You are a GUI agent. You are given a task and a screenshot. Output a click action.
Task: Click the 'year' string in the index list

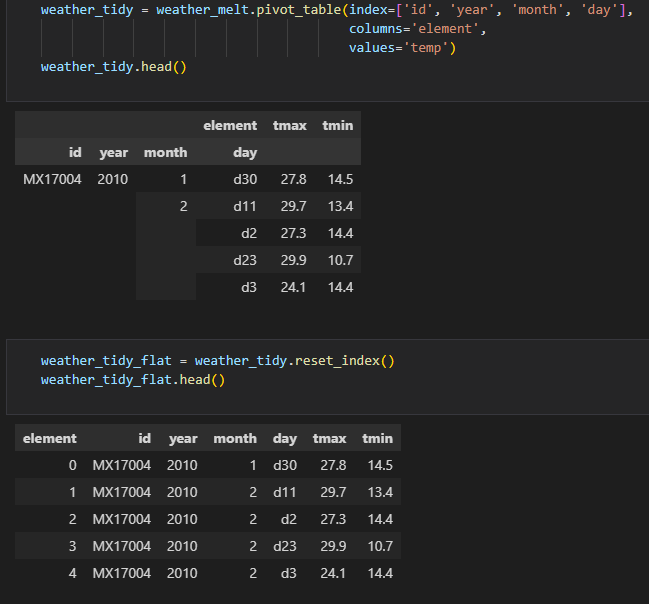pos(472,10)
